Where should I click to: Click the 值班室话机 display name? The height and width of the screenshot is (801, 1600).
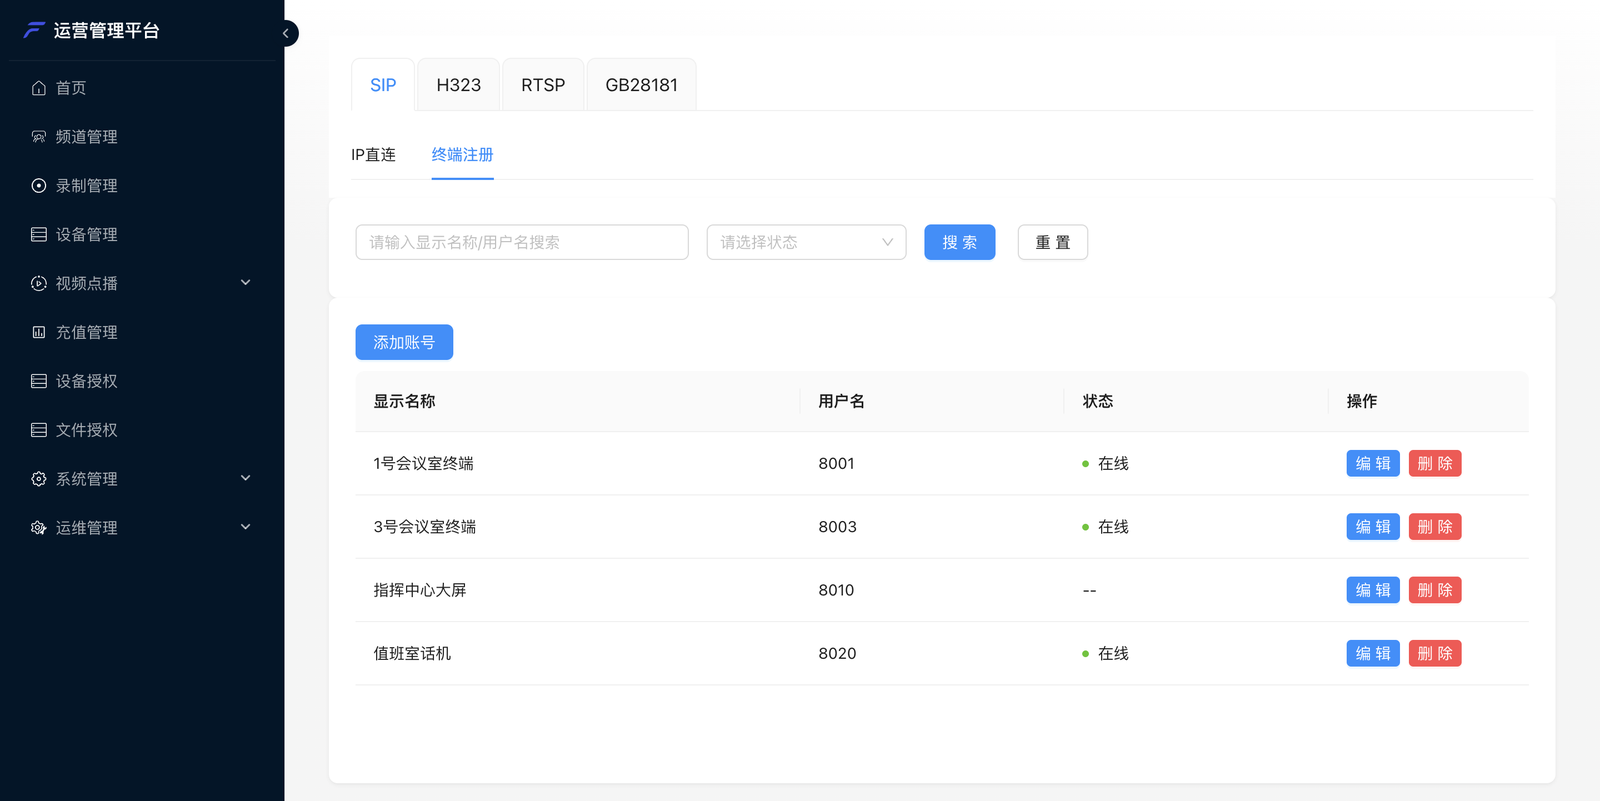[412, 653]
